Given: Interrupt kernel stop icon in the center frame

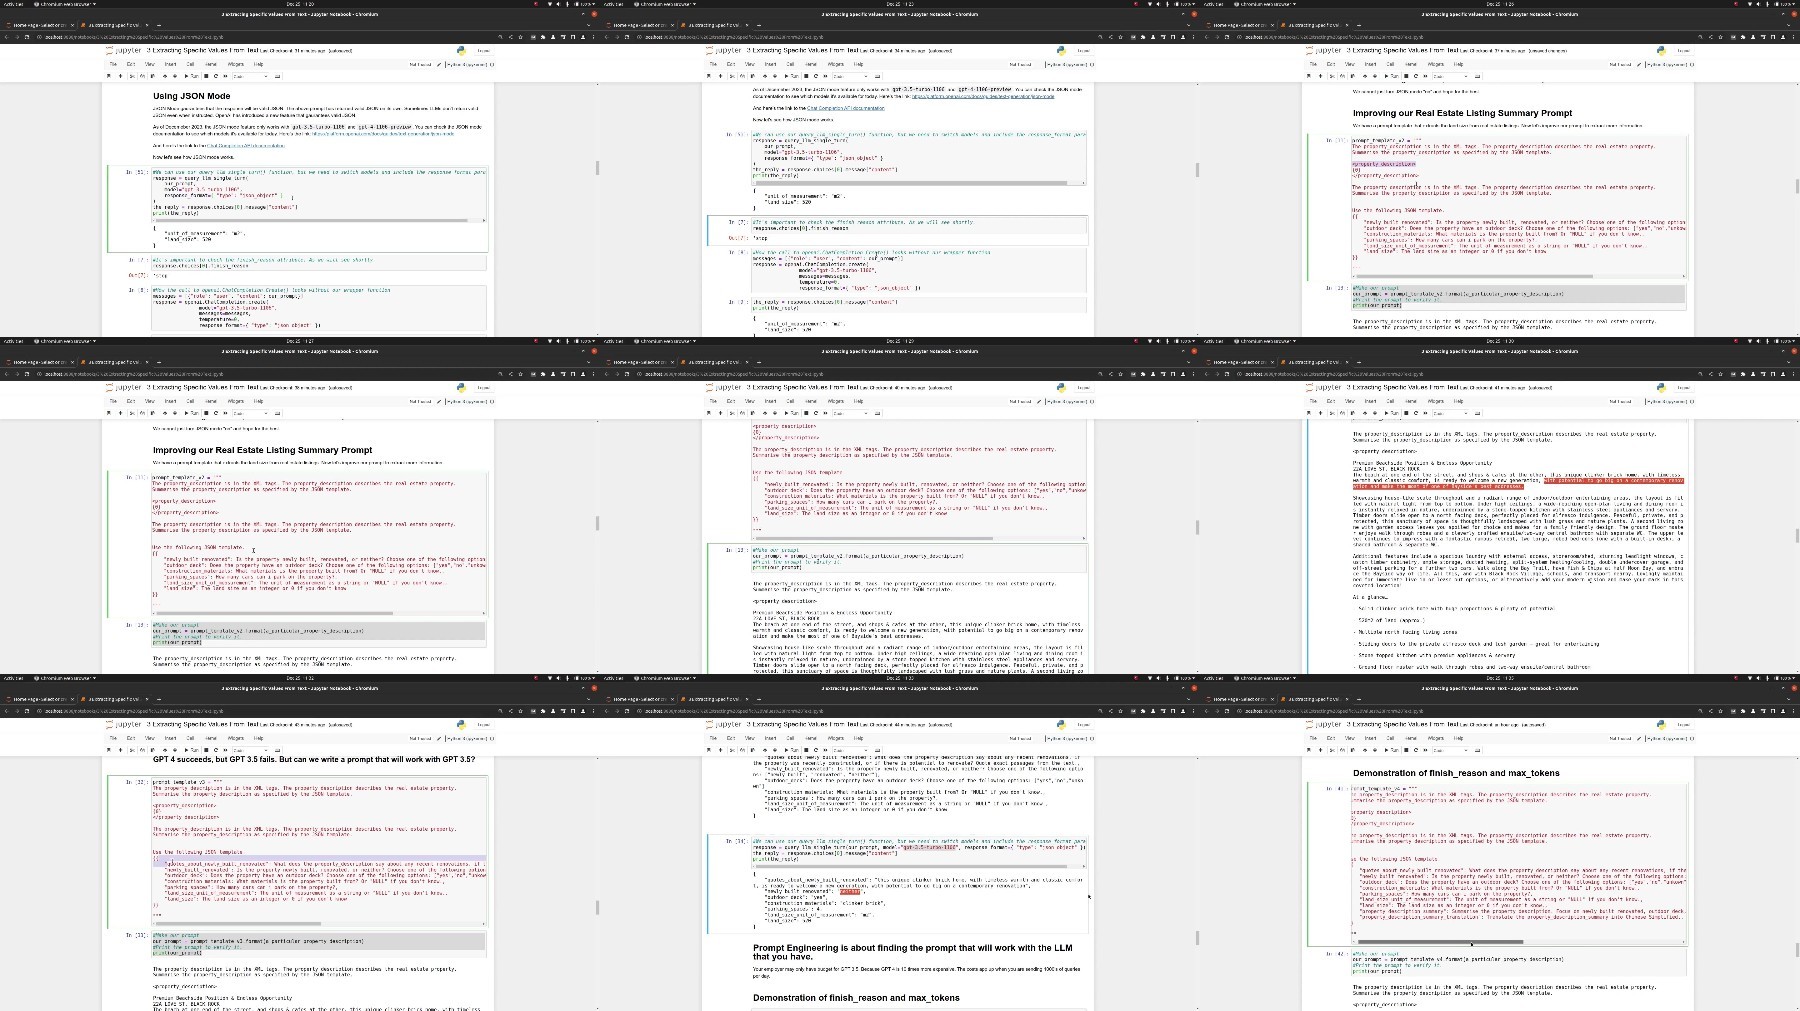Looking at the screenshot, I should point(806,413).
